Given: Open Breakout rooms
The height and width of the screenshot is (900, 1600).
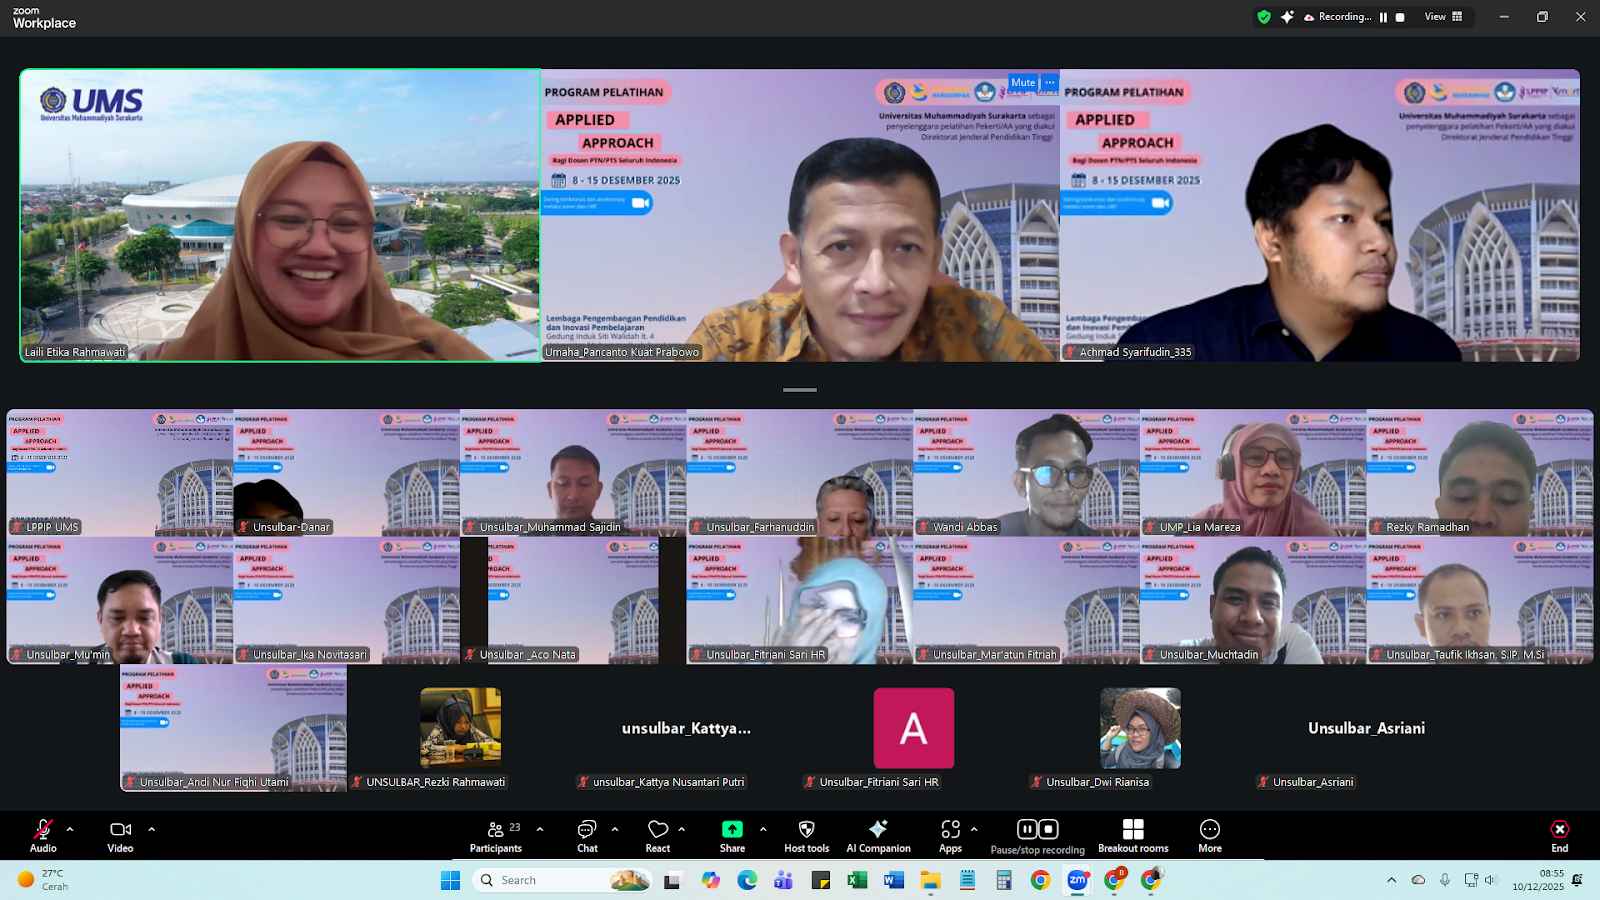Looking at the screenshot, I should pyautogui.click(x=1133, y=836).
